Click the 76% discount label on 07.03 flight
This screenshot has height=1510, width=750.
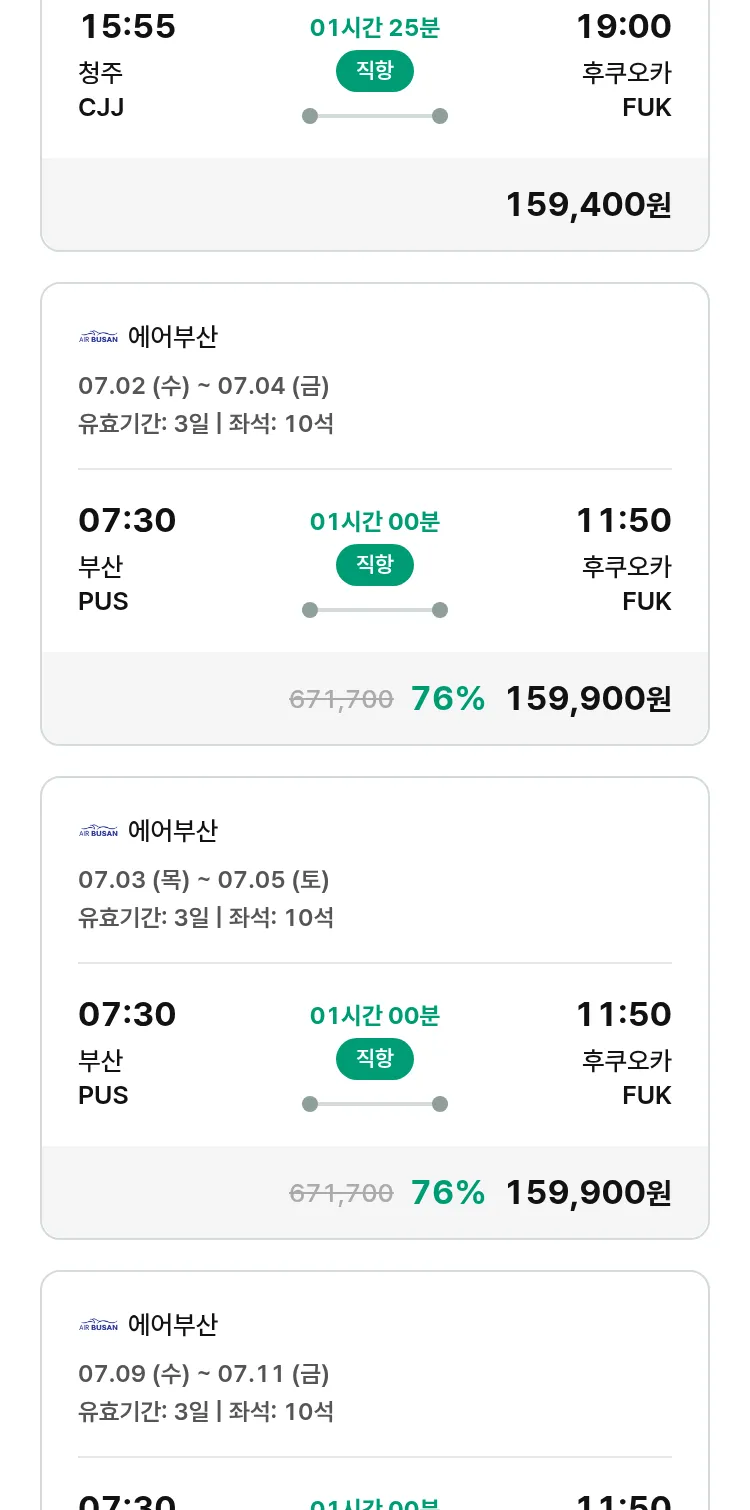[x=448, y=1193]
